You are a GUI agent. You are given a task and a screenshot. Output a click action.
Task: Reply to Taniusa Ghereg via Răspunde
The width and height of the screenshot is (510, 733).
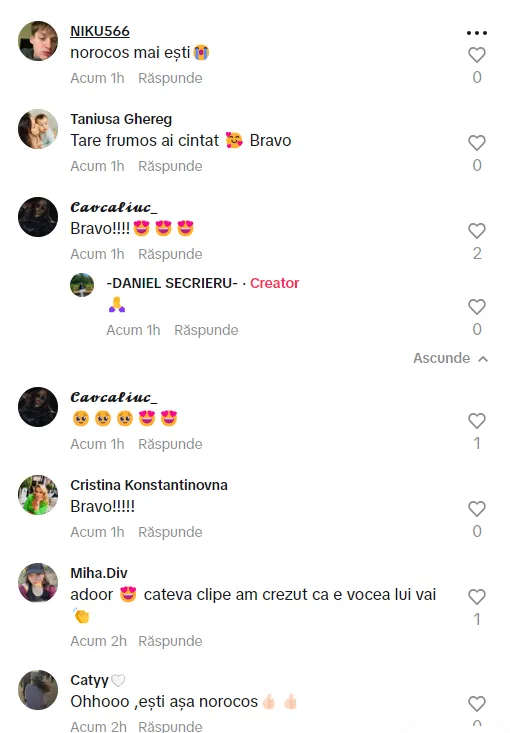(x=170, y=166)
